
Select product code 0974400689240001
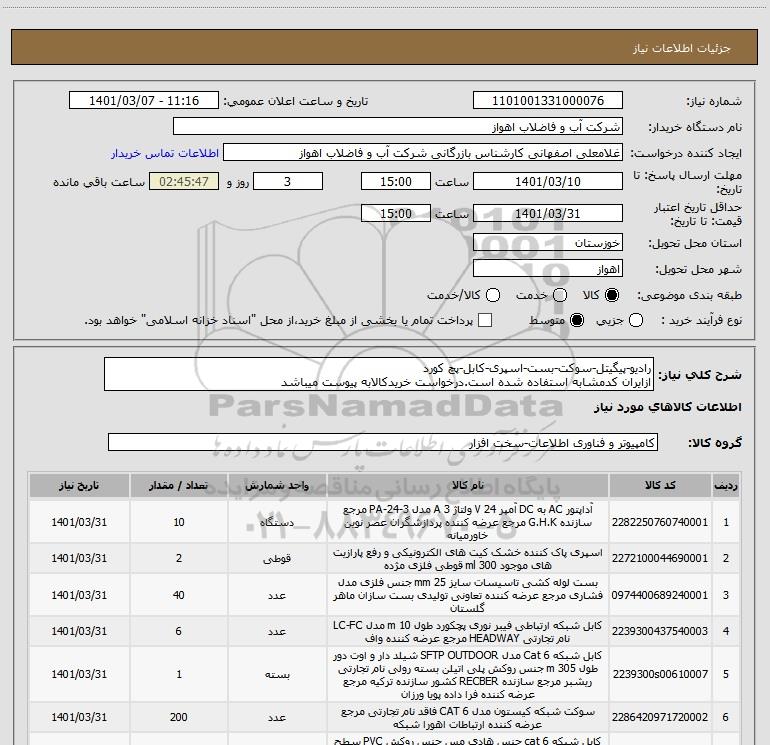[x=660, y=595]
